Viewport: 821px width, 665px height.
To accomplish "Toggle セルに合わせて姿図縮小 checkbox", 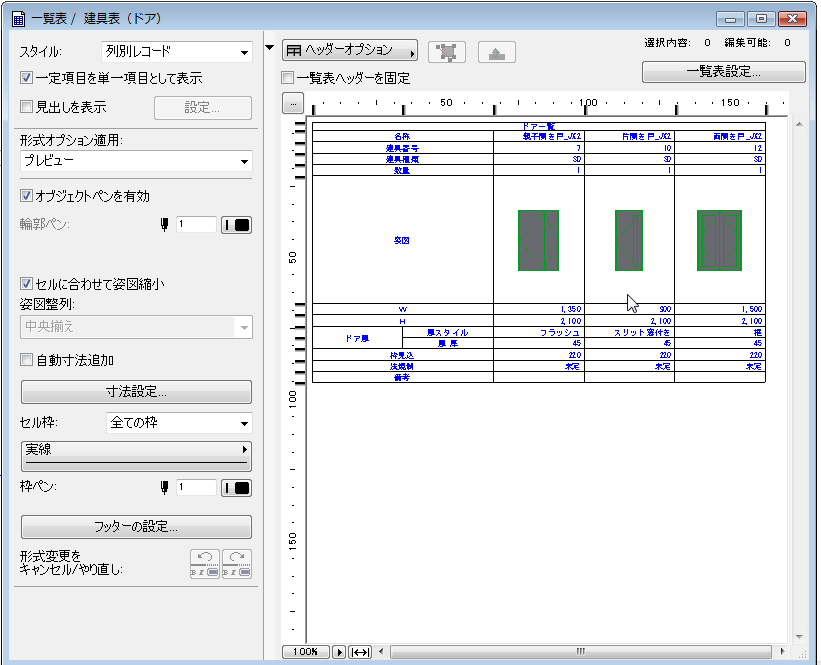I will [26, 284].
